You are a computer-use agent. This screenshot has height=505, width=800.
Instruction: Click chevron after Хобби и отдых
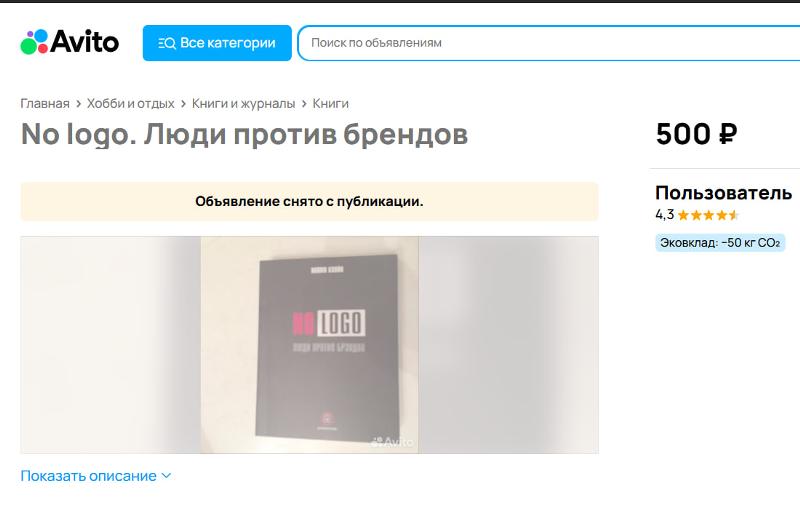(184, 104)
